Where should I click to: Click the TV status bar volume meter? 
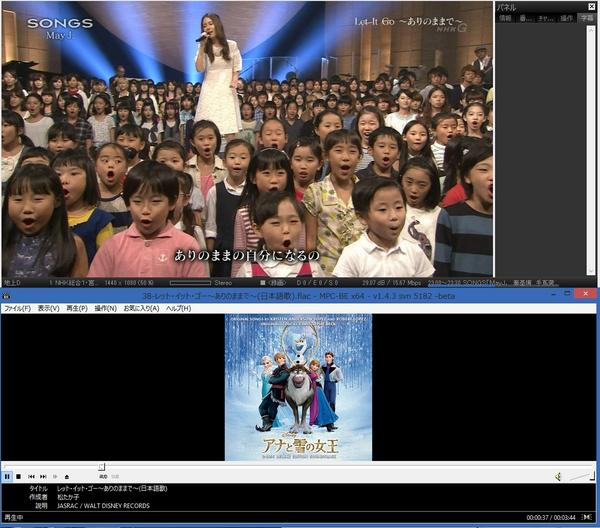pyautogui.click(x=190, y=283)
